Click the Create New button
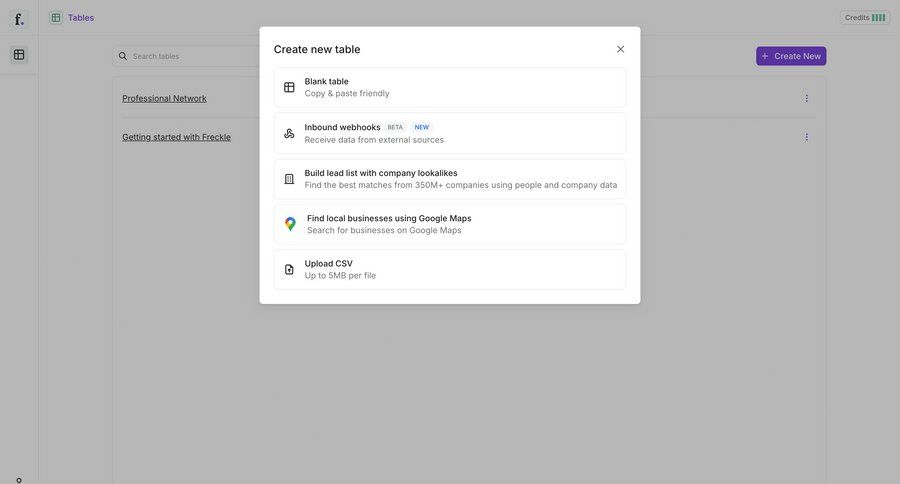 (x=791, y=56)
